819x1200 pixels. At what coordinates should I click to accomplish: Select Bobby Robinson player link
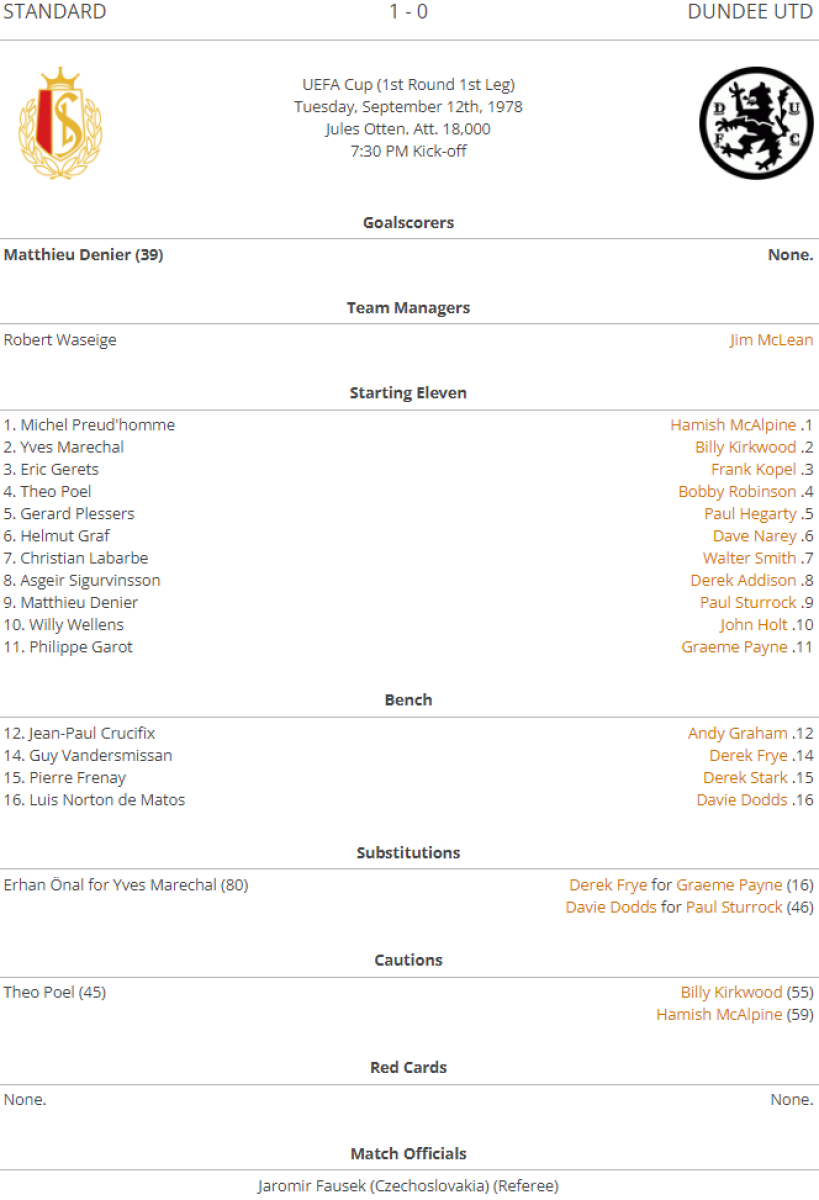pyautogui.click(x=737, y=491)
